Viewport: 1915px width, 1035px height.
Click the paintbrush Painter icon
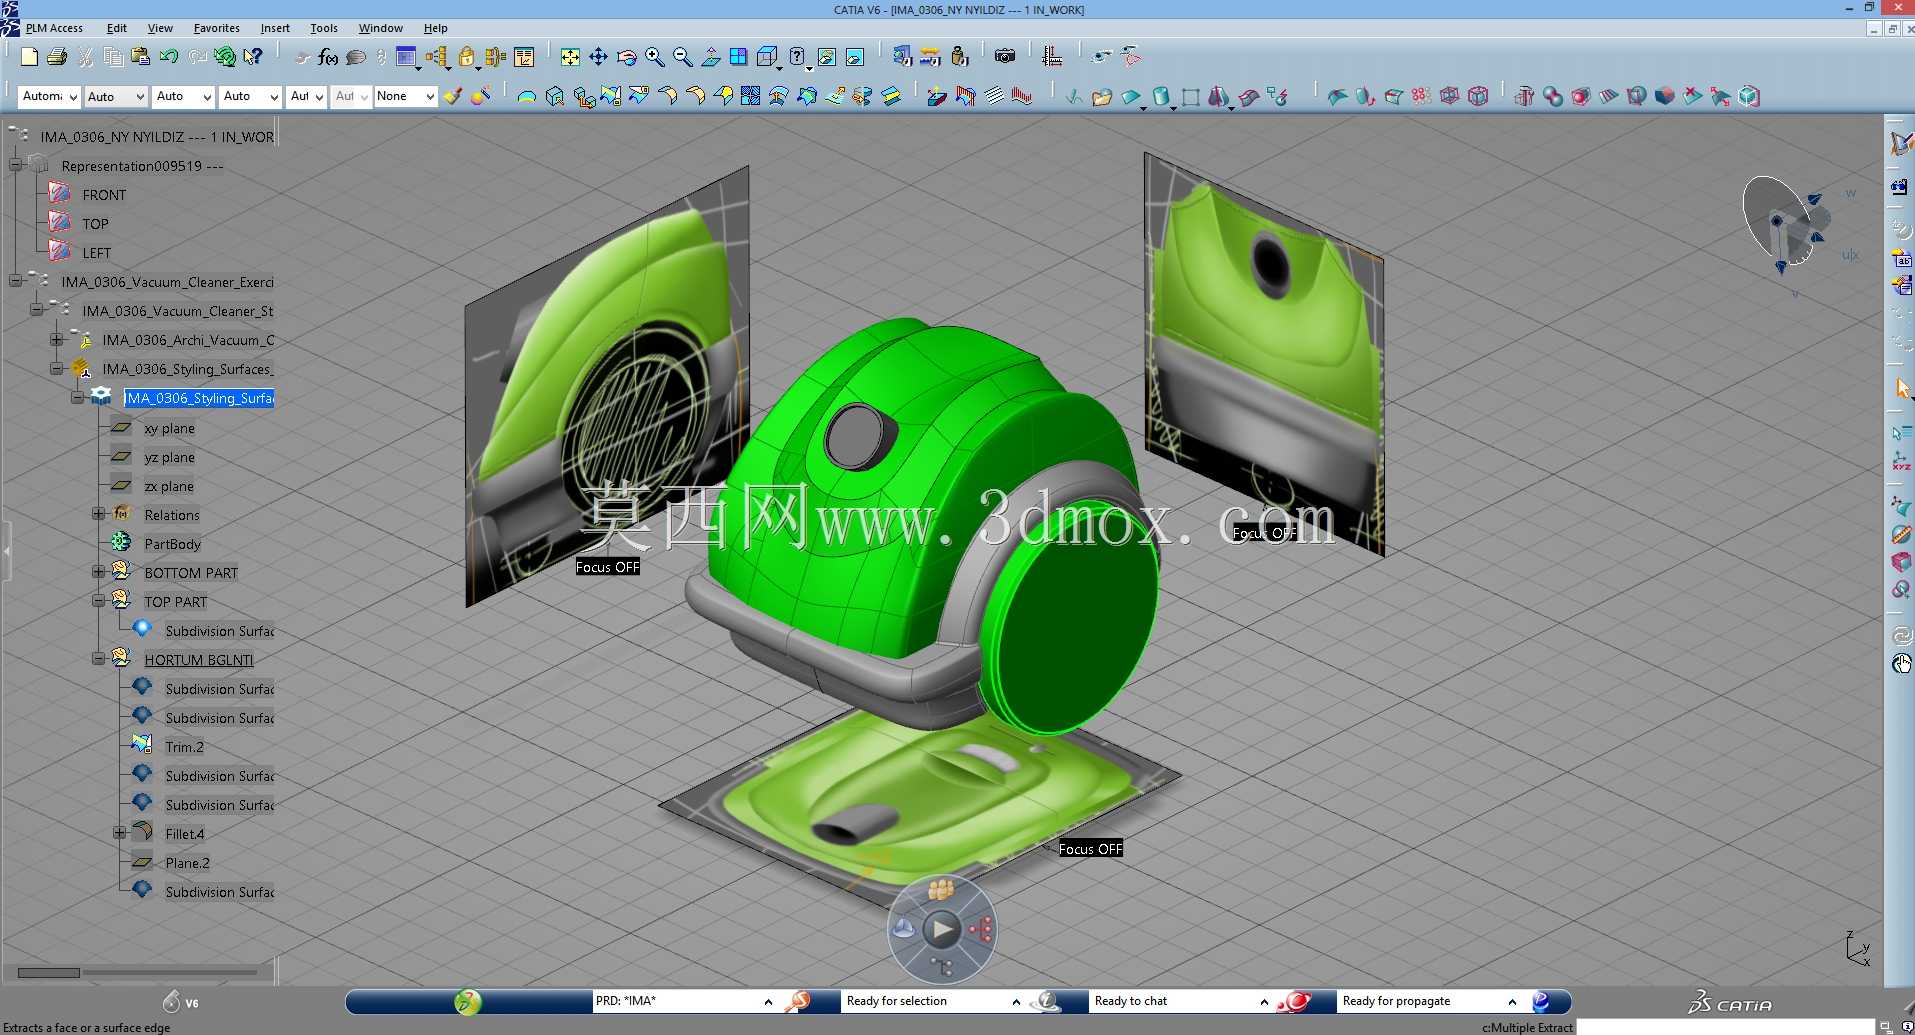(x=454, y=96)
